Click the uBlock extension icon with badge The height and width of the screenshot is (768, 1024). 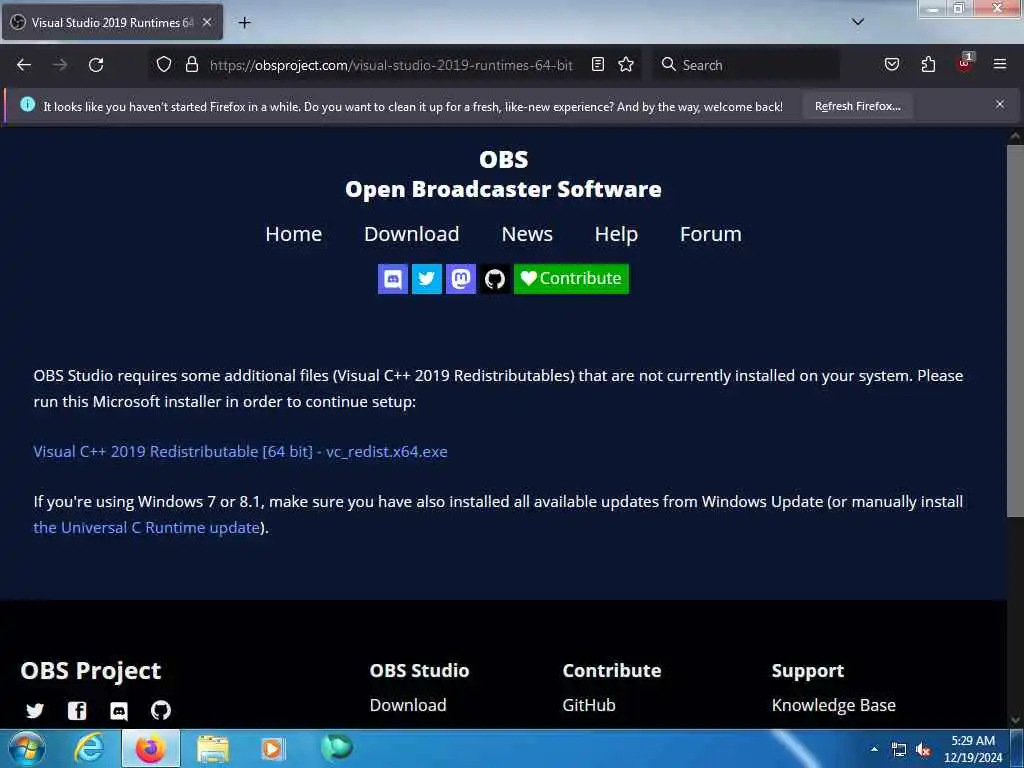[x=965, y=63]
